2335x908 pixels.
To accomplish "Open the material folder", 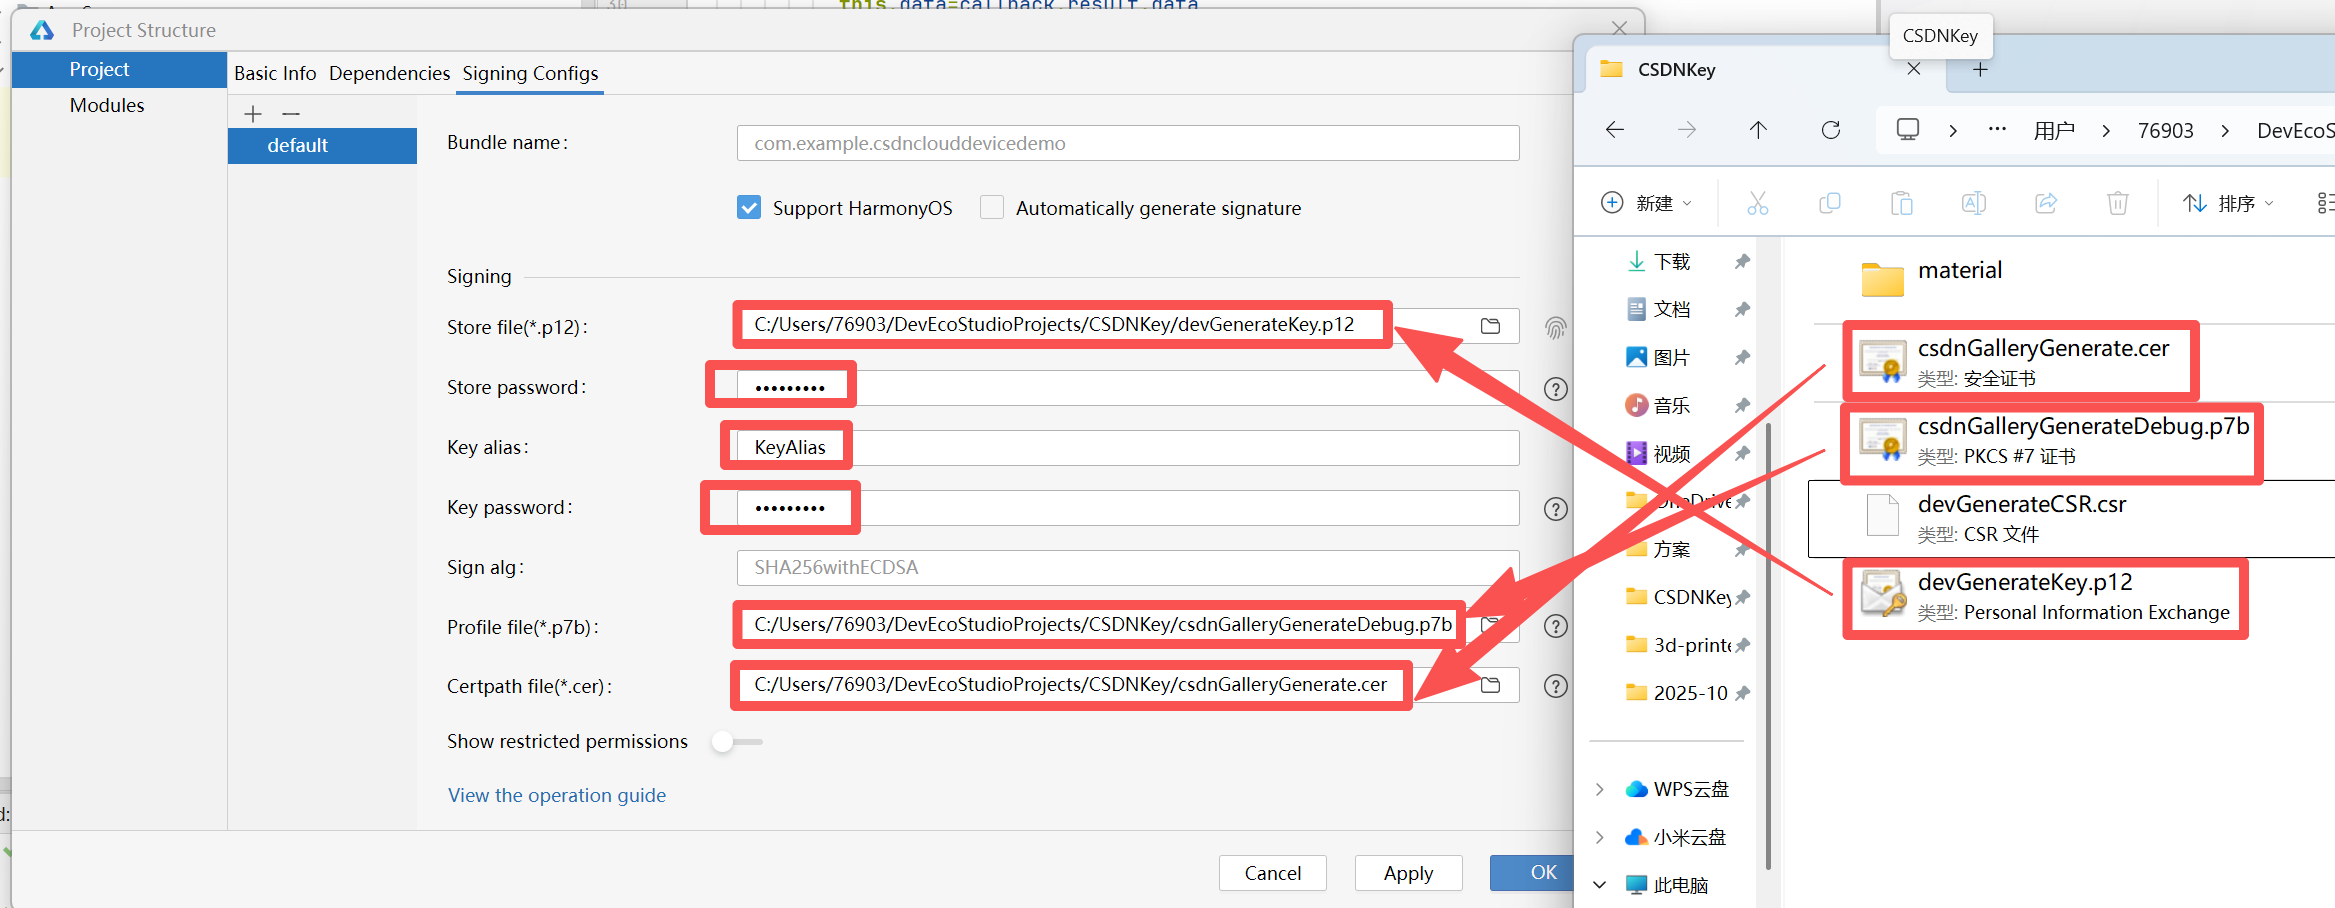I will tap(1932, 276).
